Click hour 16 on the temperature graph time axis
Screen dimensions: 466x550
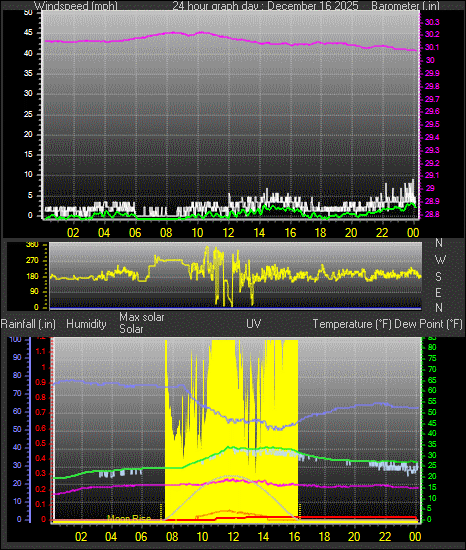294,537
